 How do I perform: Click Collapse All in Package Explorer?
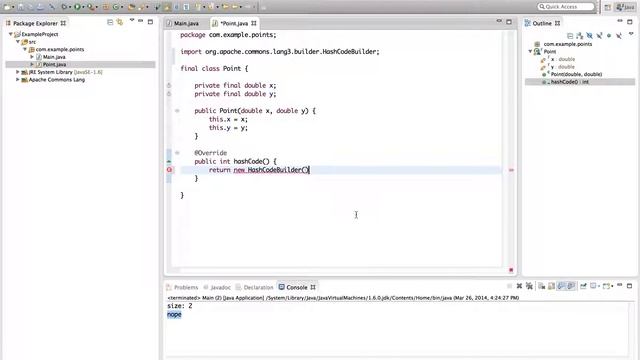(x=110, y=22)
